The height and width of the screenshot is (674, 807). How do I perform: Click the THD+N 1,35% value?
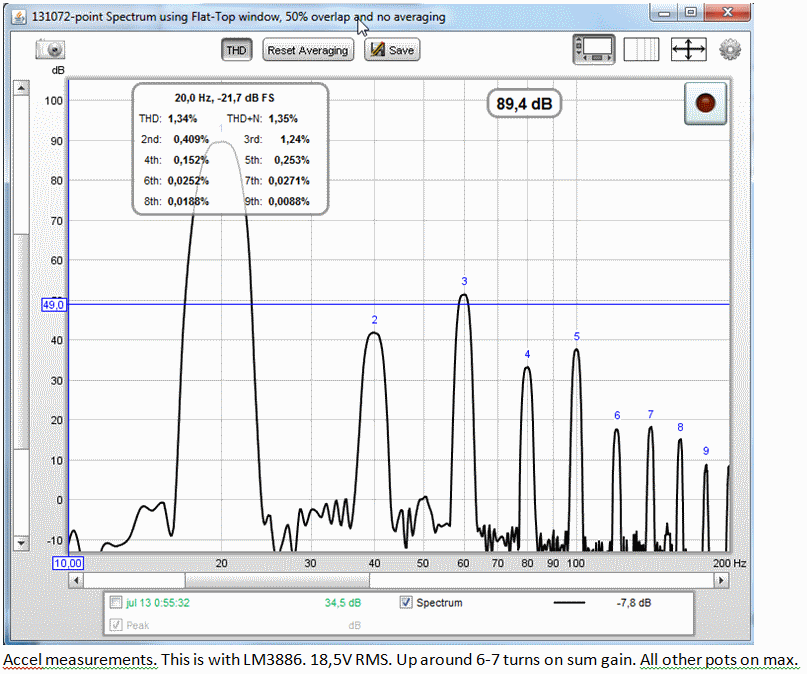pyautogui.click(x=283, y=118)
